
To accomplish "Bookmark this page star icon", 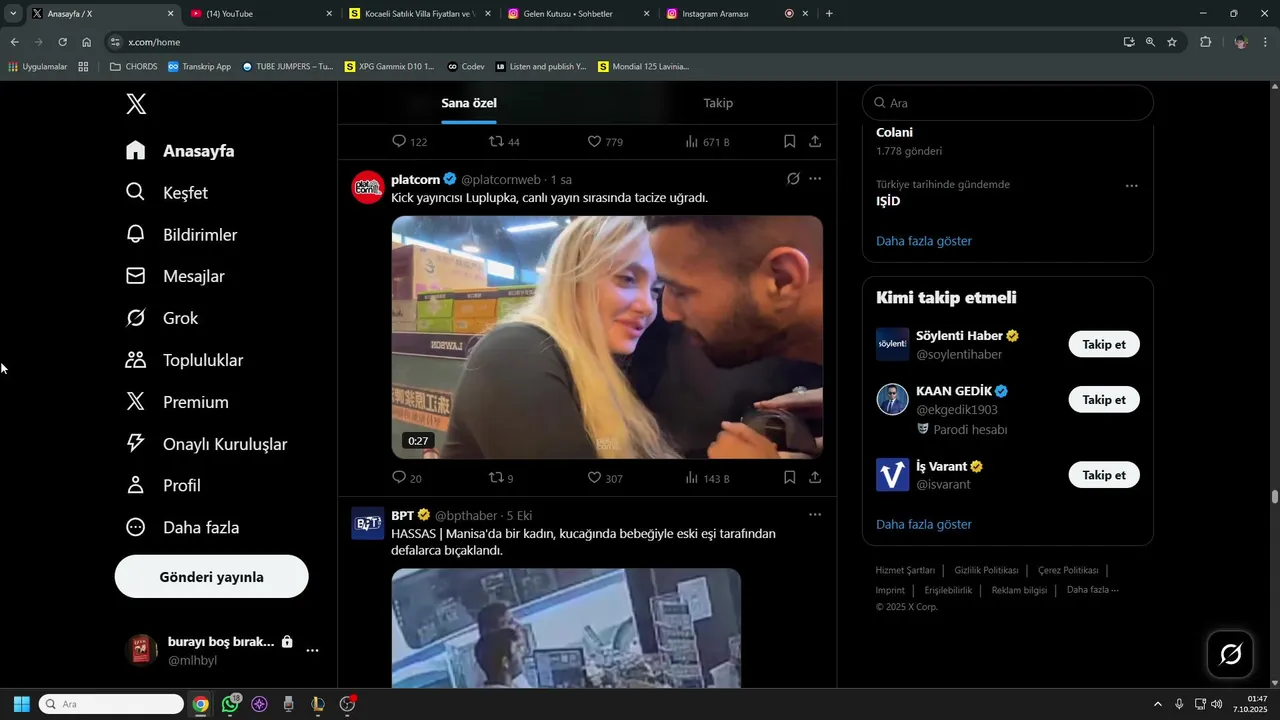I will pyautogui.click(x=1172, y=42).
